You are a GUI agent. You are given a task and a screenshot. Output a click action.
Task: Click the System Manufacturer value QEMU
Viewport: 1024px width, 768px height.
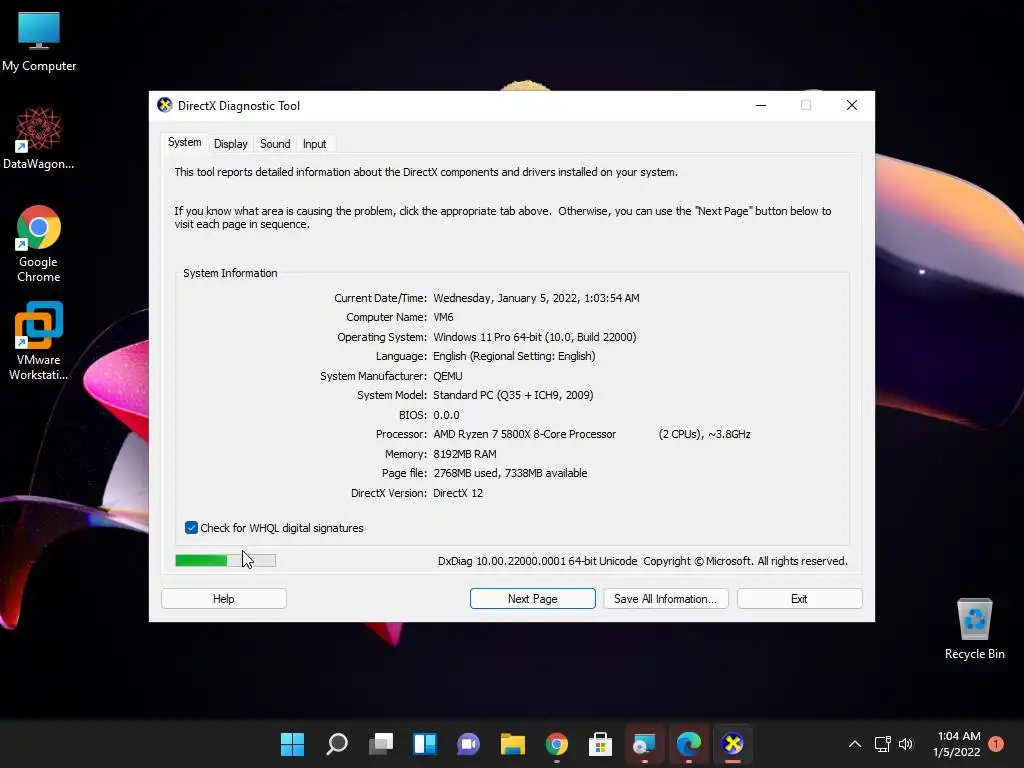tap(447, 376)
